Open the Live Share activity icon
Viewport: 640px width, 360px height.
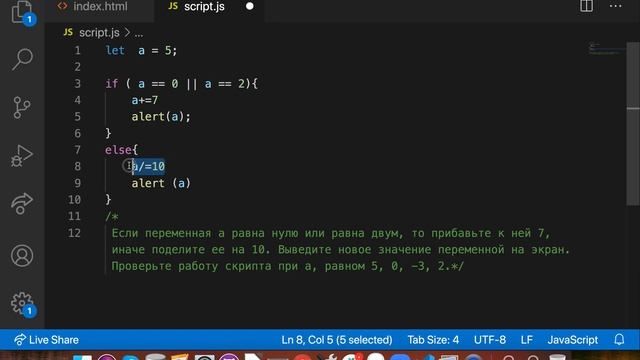click(22, 204)
